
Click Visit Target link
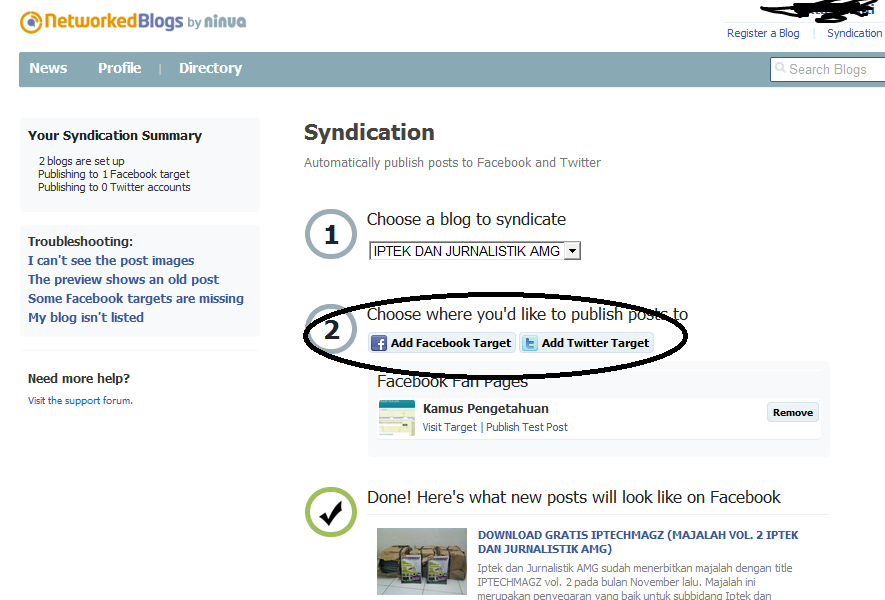point(449,427)
